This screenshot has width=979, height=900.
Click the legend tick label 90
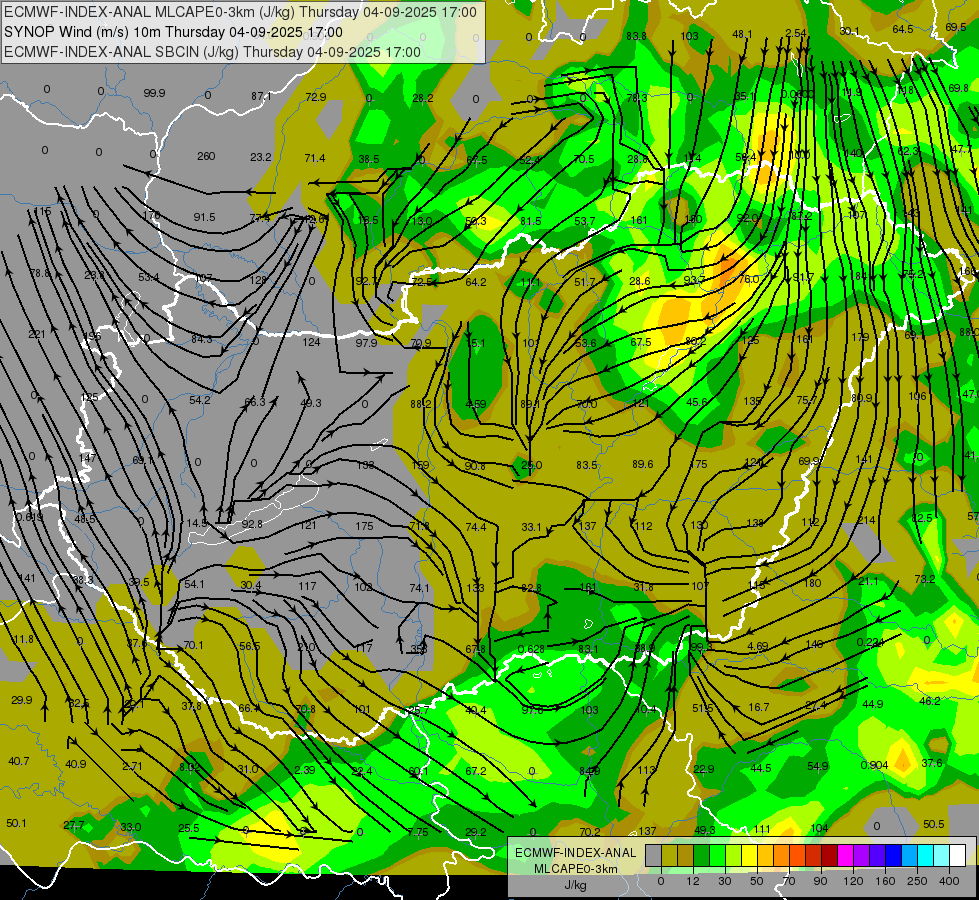click(x=820, y=881)
